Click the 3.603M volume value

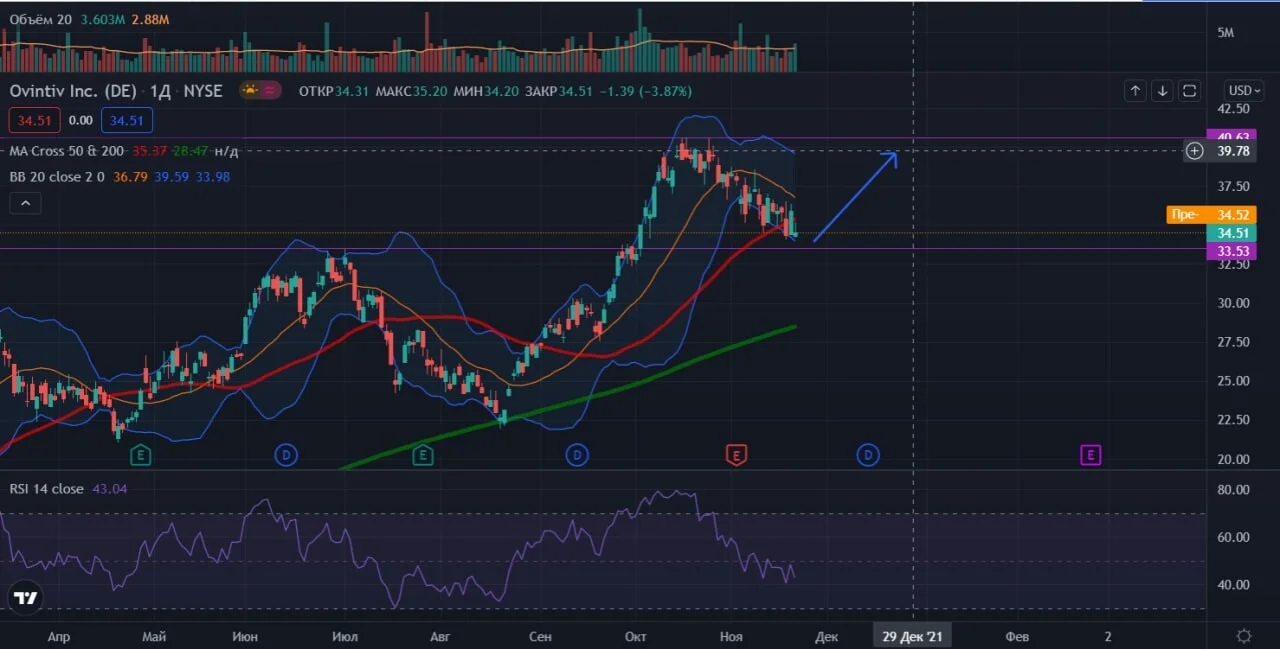point(102,19)
